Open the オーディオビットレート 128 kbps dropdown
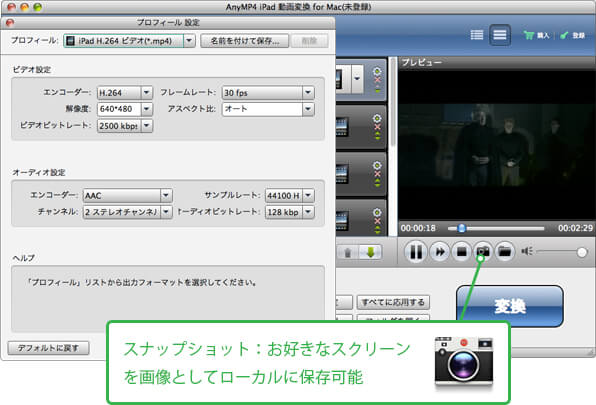This screenshot has width=596, height=405. [x=308, y=212]
